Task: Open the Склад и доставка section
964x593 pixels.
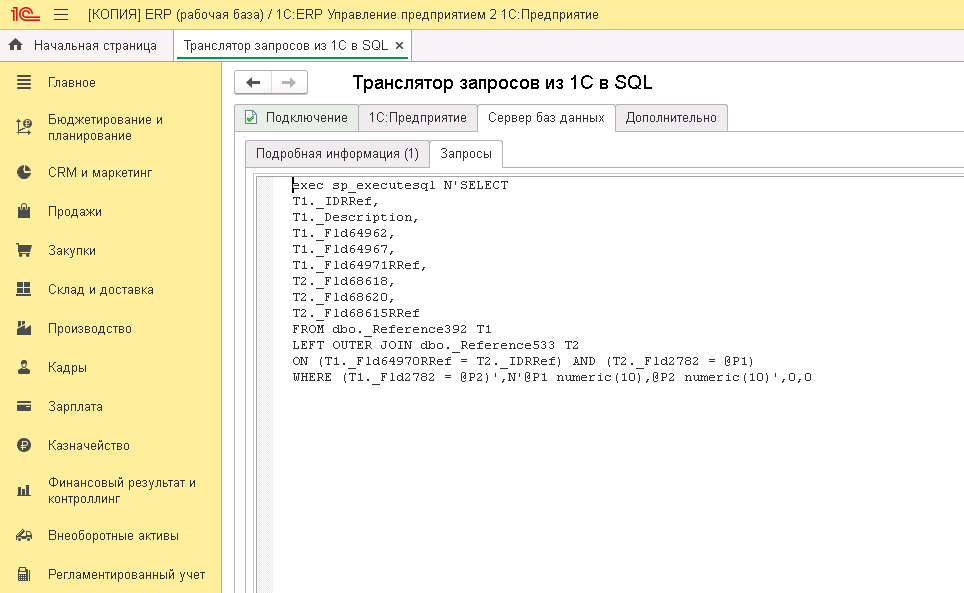Action: (x=101, y=289)
